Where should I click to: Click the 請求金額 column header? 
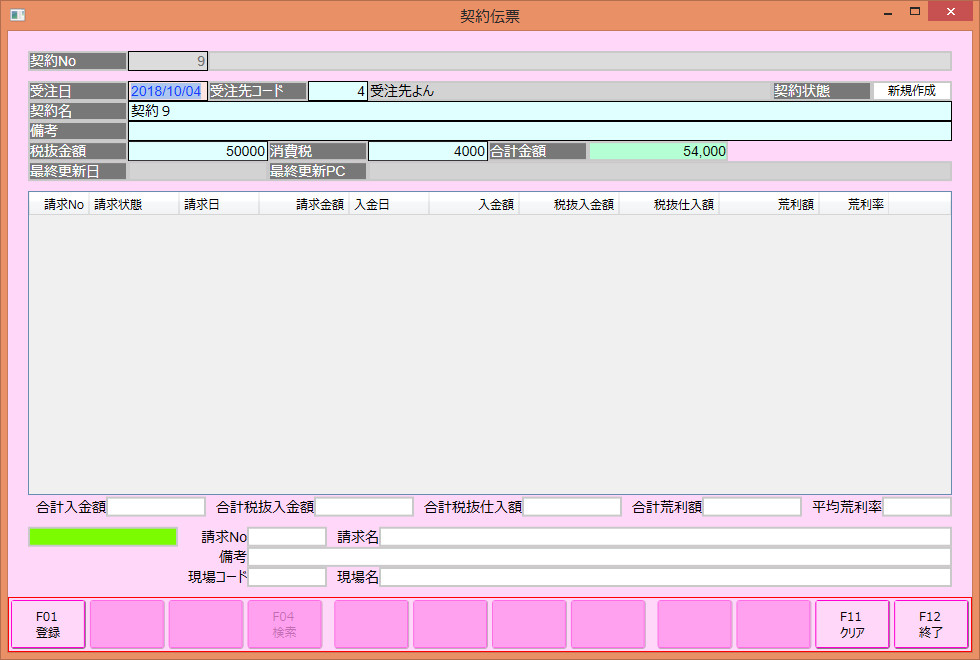pyautogui.click(x=304, y=204)
